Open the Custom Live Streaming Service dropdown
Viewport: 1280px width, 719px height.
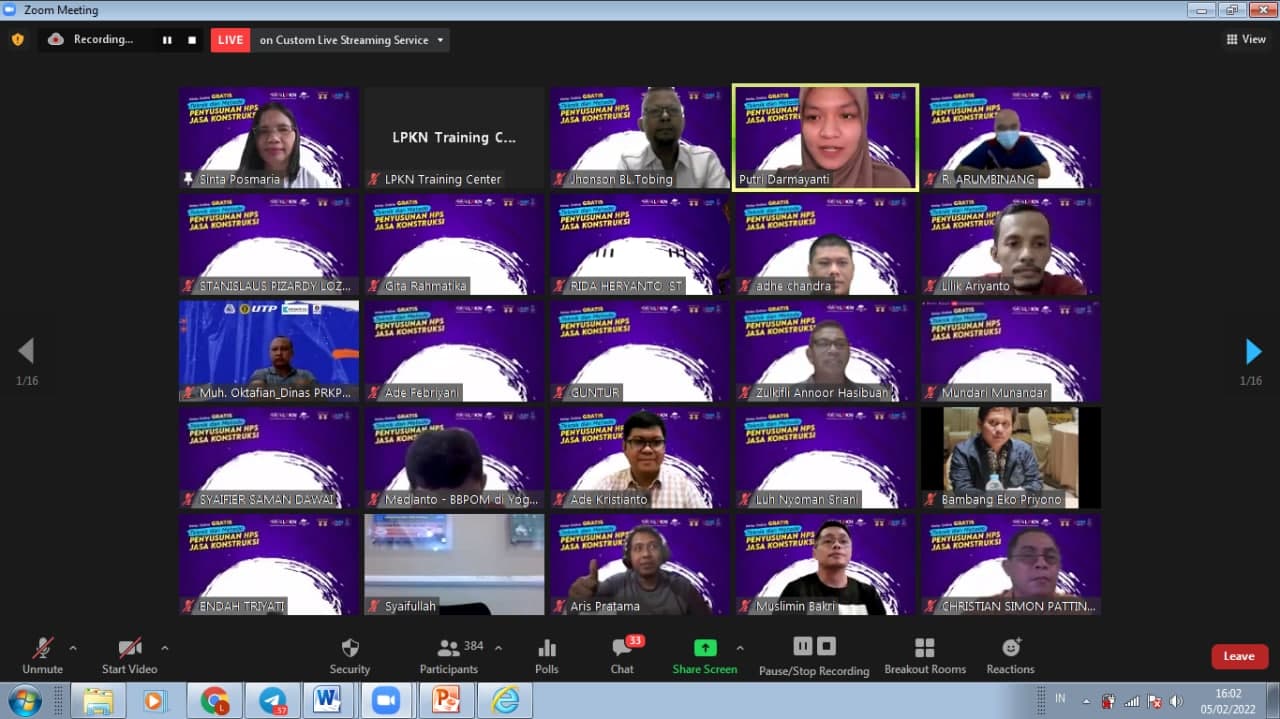click(343, 40)
